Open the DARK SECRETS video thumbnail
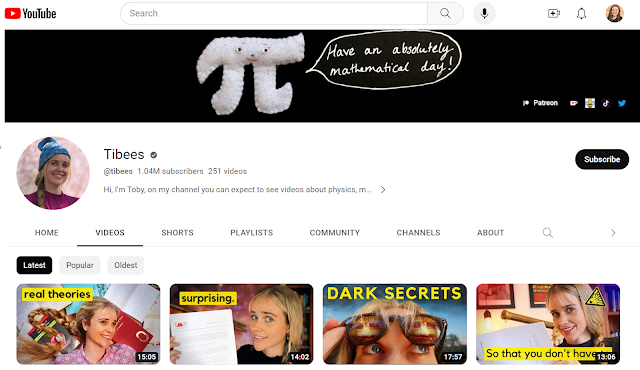This screenshot has width=640, height=370. (395, 324)
